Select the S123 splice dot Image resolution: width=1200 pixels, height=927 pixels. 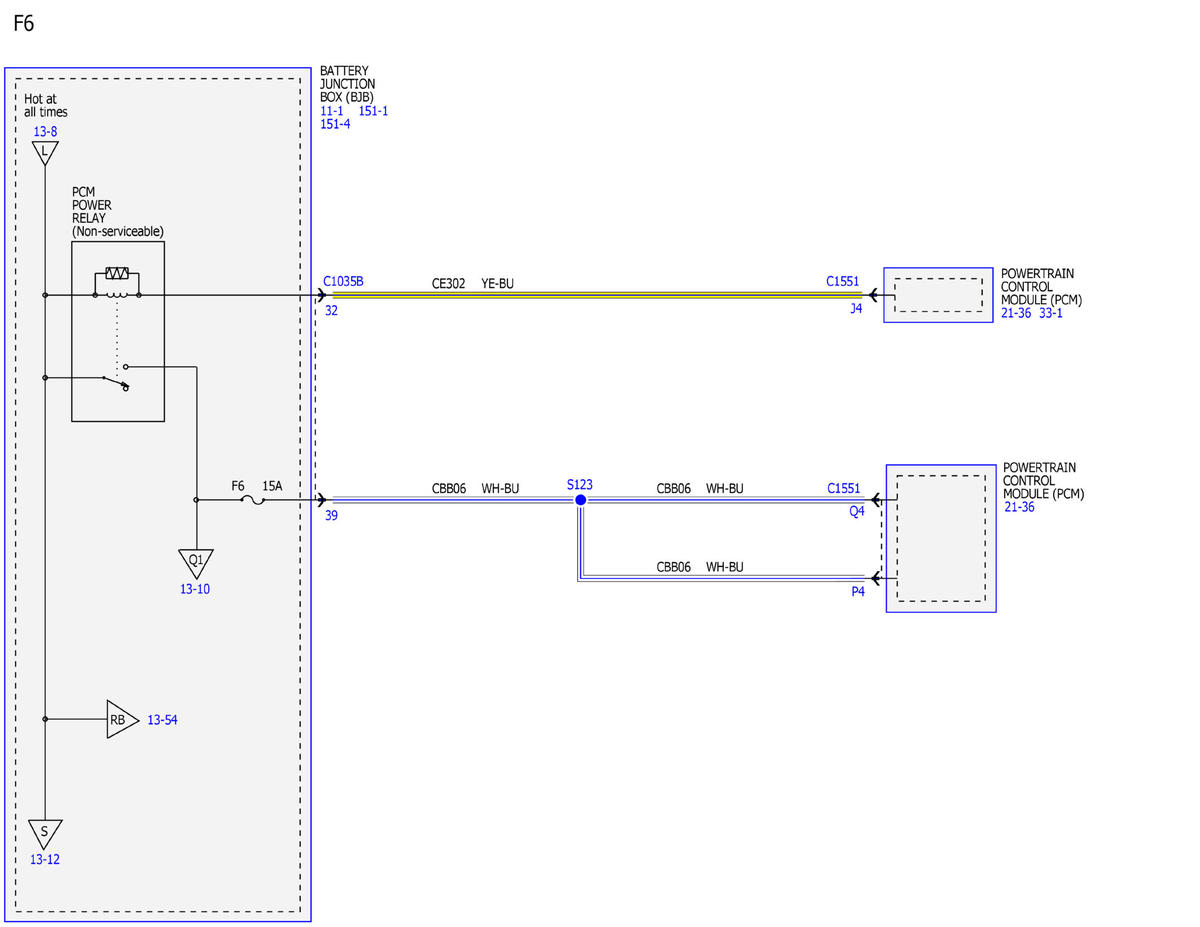tap(580, 499)
